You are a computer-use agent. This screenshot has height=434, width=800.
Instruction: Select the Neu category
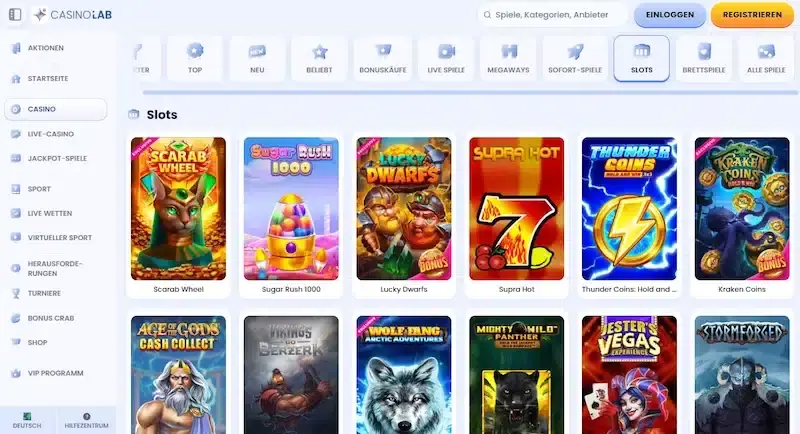pos(257,59)
